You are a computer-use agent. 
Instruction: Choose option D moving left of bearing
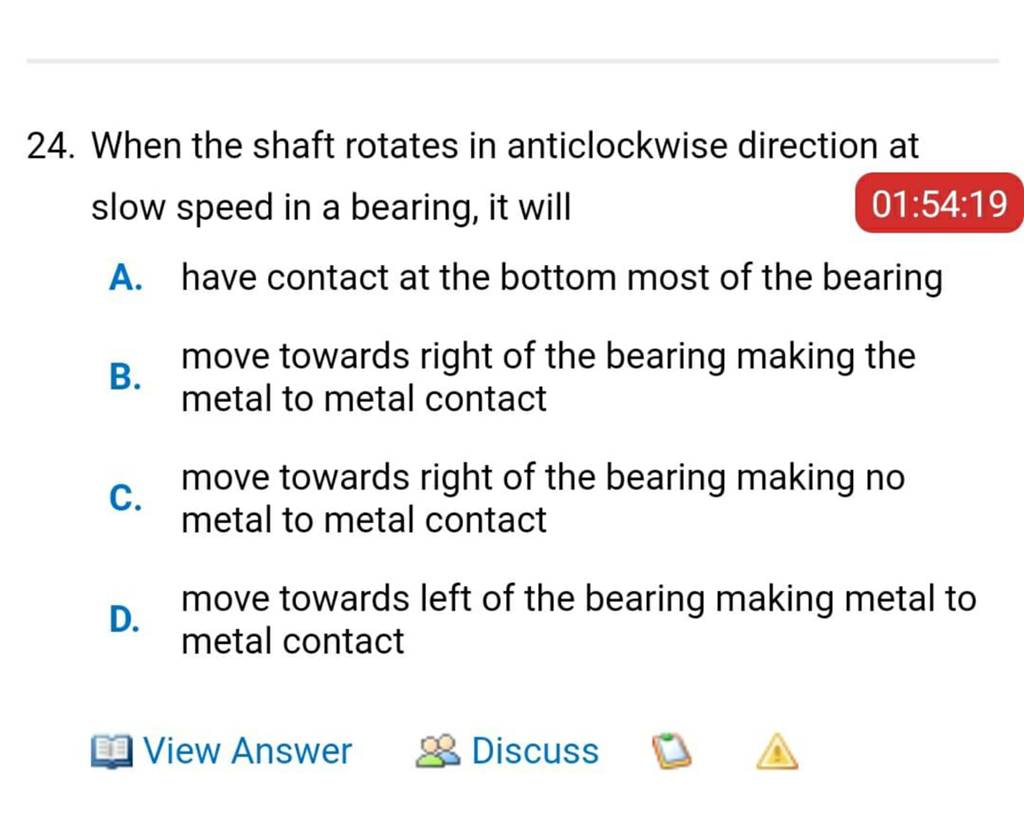[x=576, y=619]
